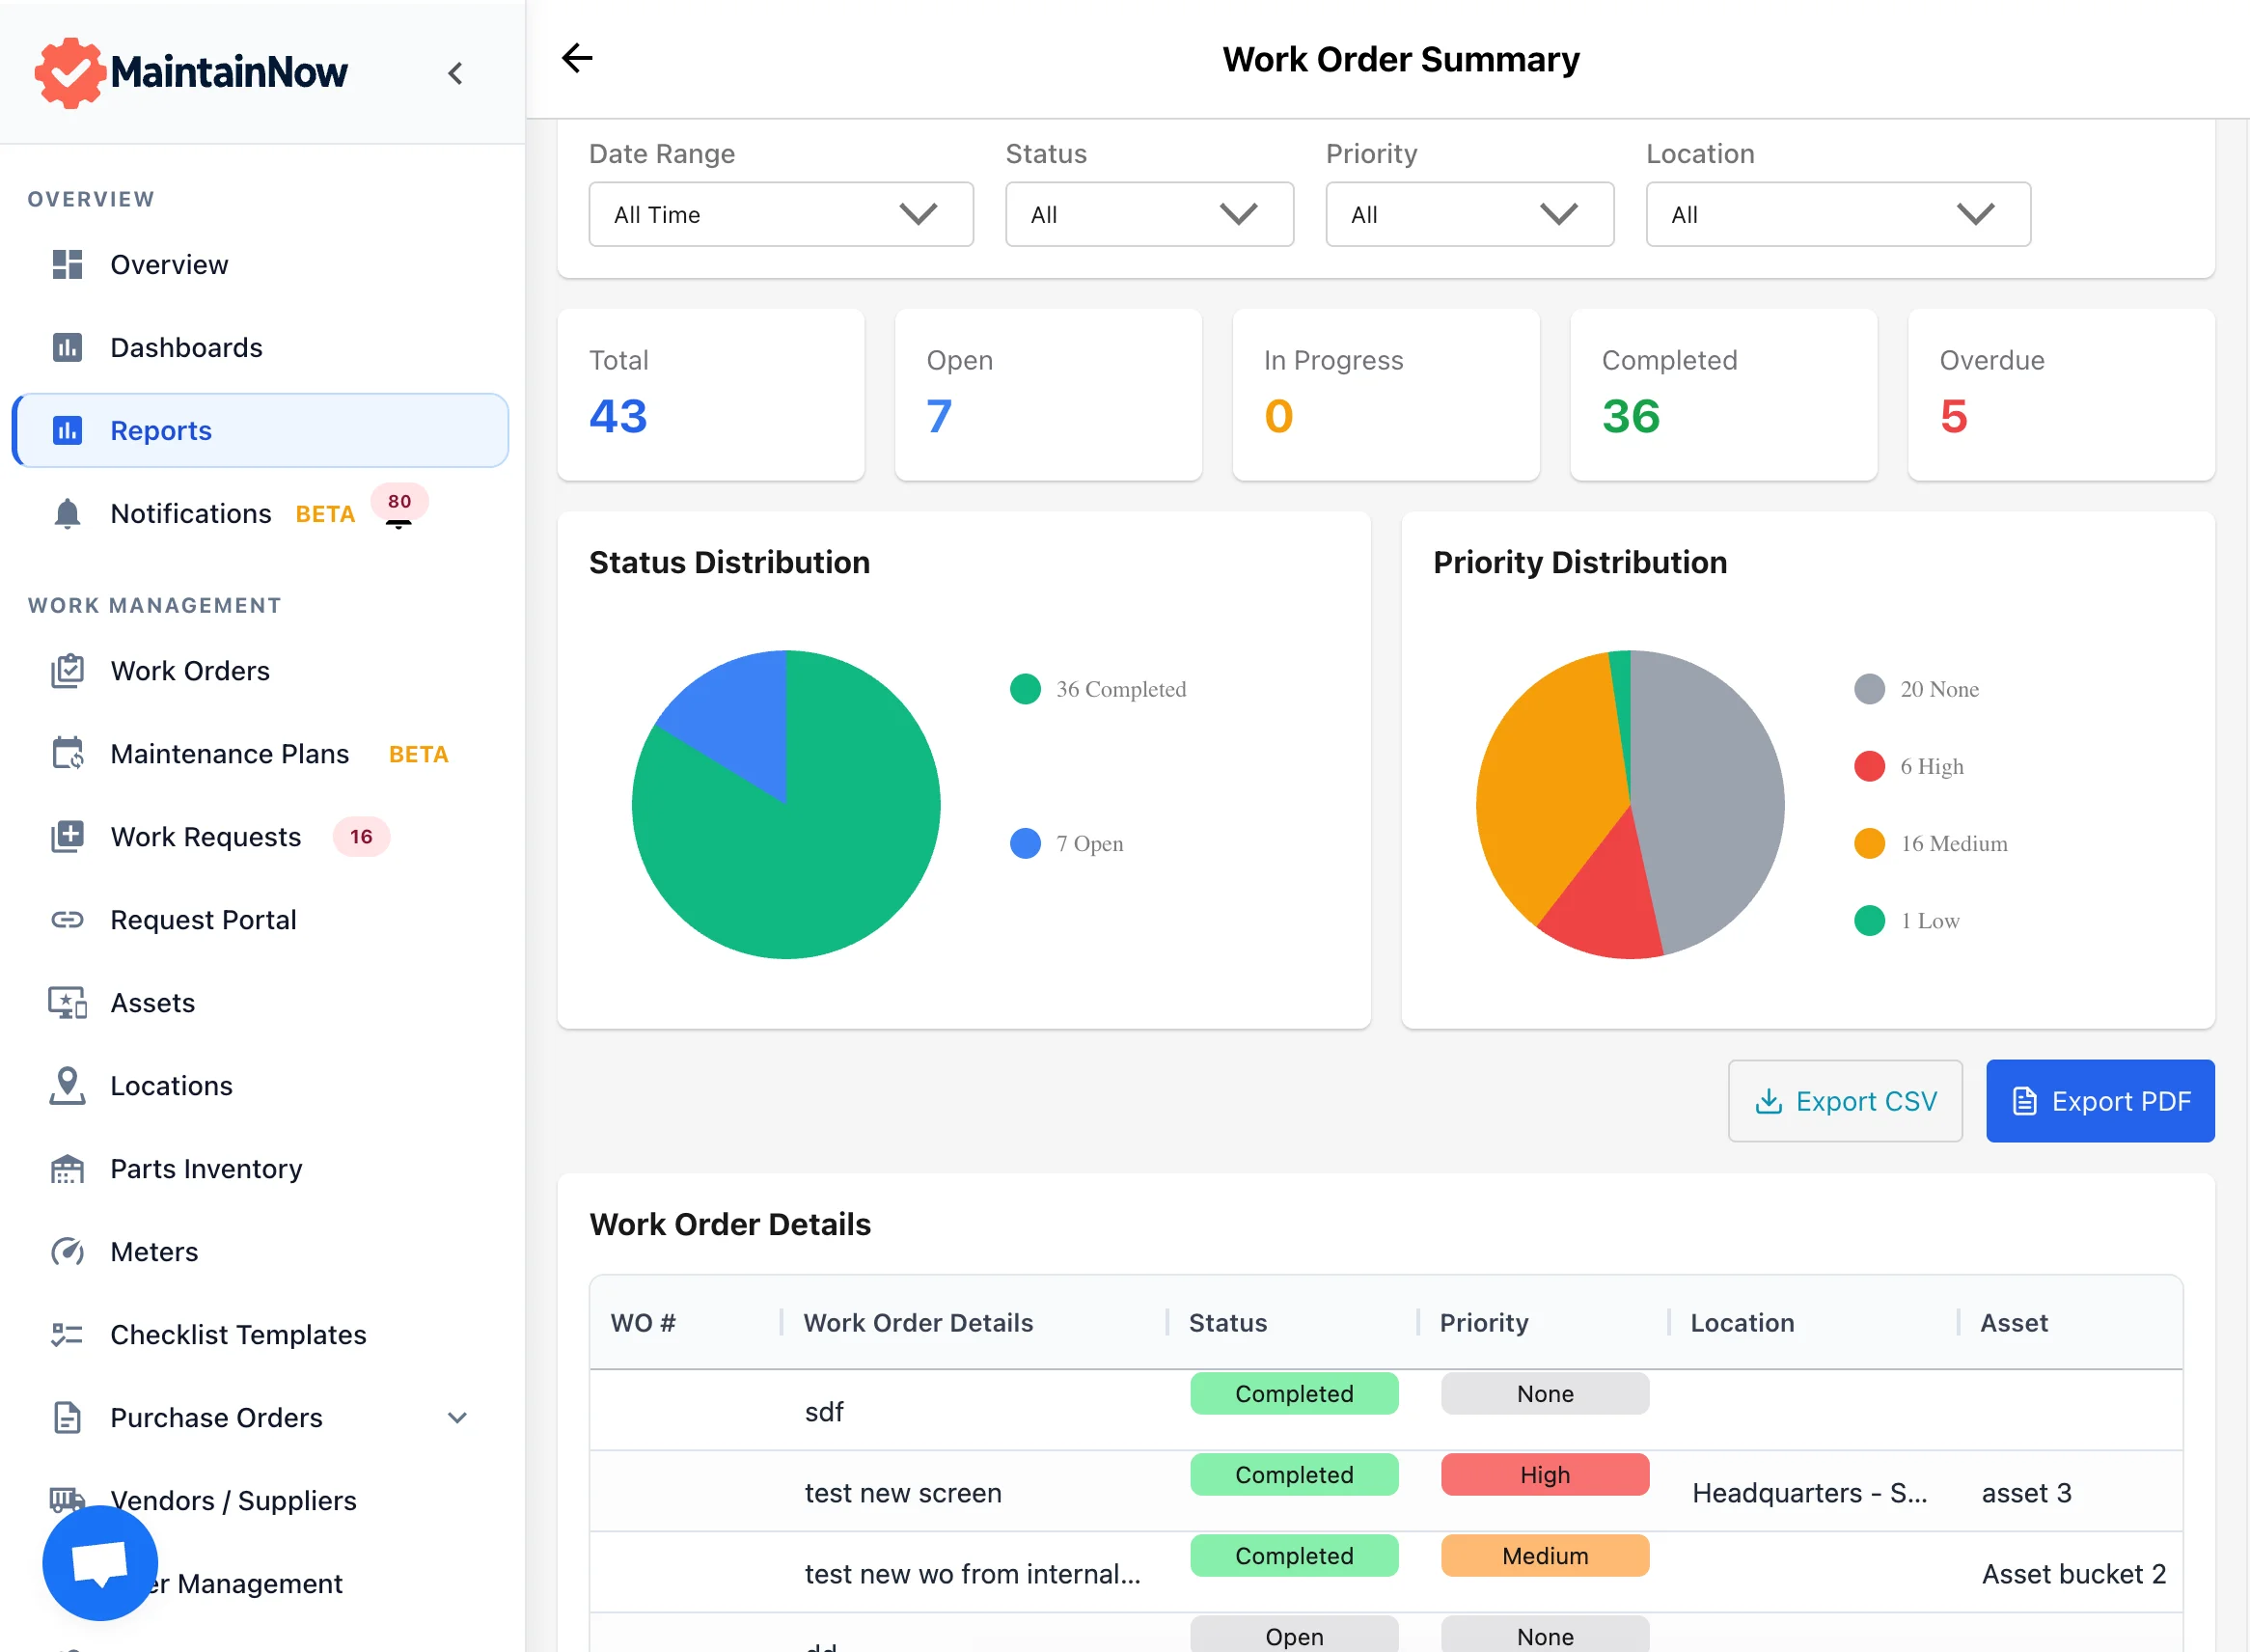This screenshot has width=2250, height=1652.
Task: Open the Status filter dropdown
Action: pyautogui.click(x=1148, y=214)
